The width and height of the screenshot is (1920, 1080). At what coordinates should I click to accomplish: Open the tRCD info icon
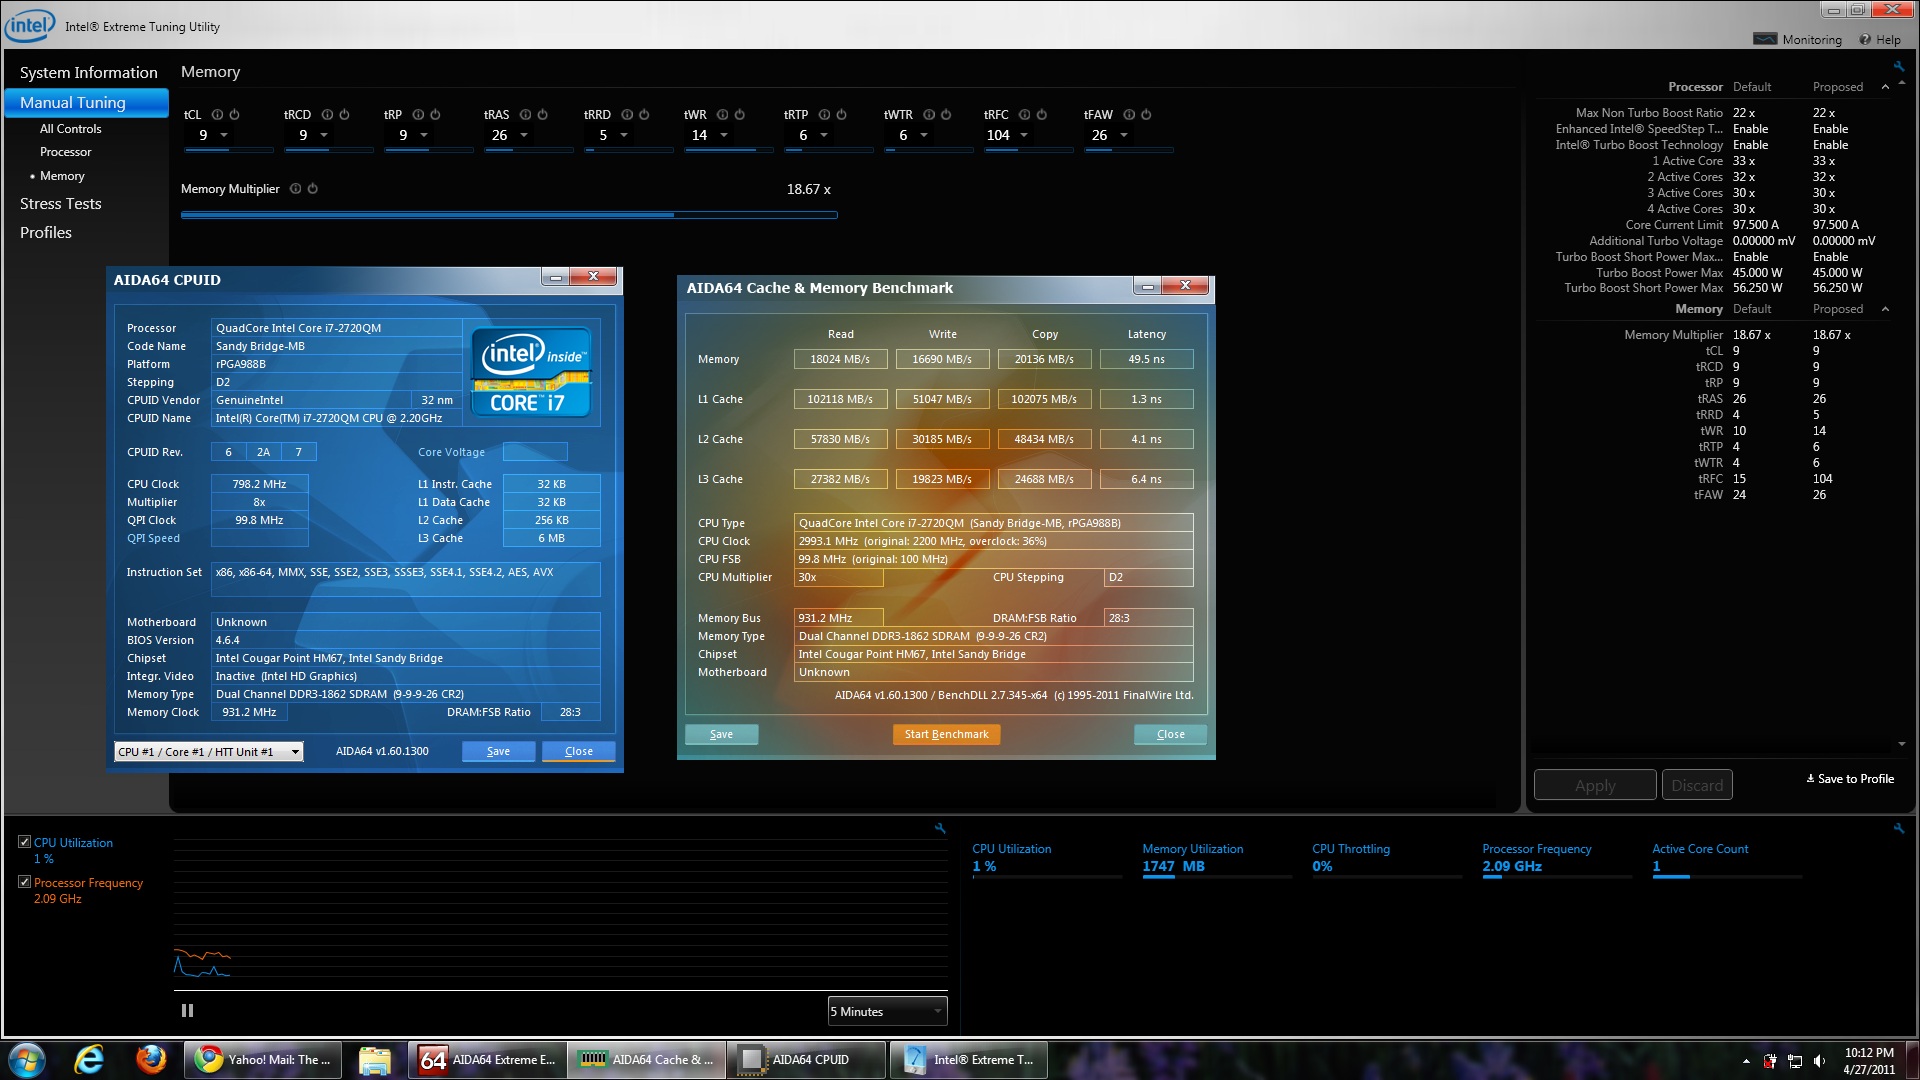pos(327,115)
